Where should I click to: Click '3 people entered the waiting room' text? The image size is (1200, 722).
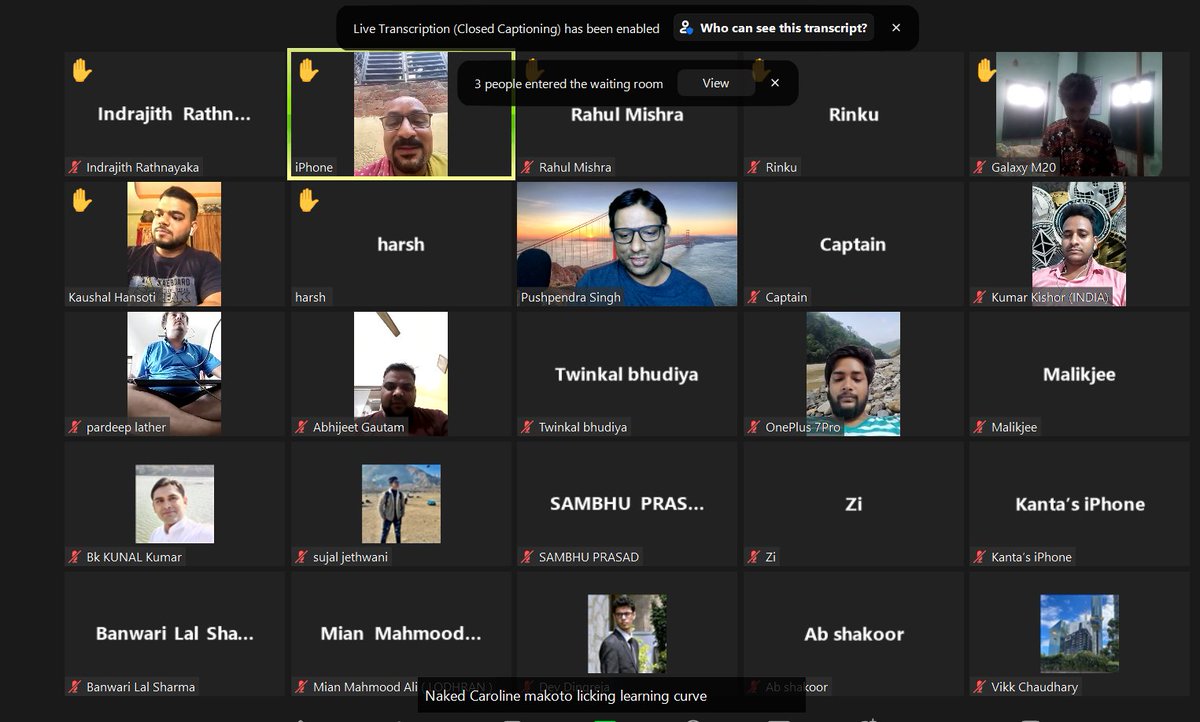click(568, 84)
